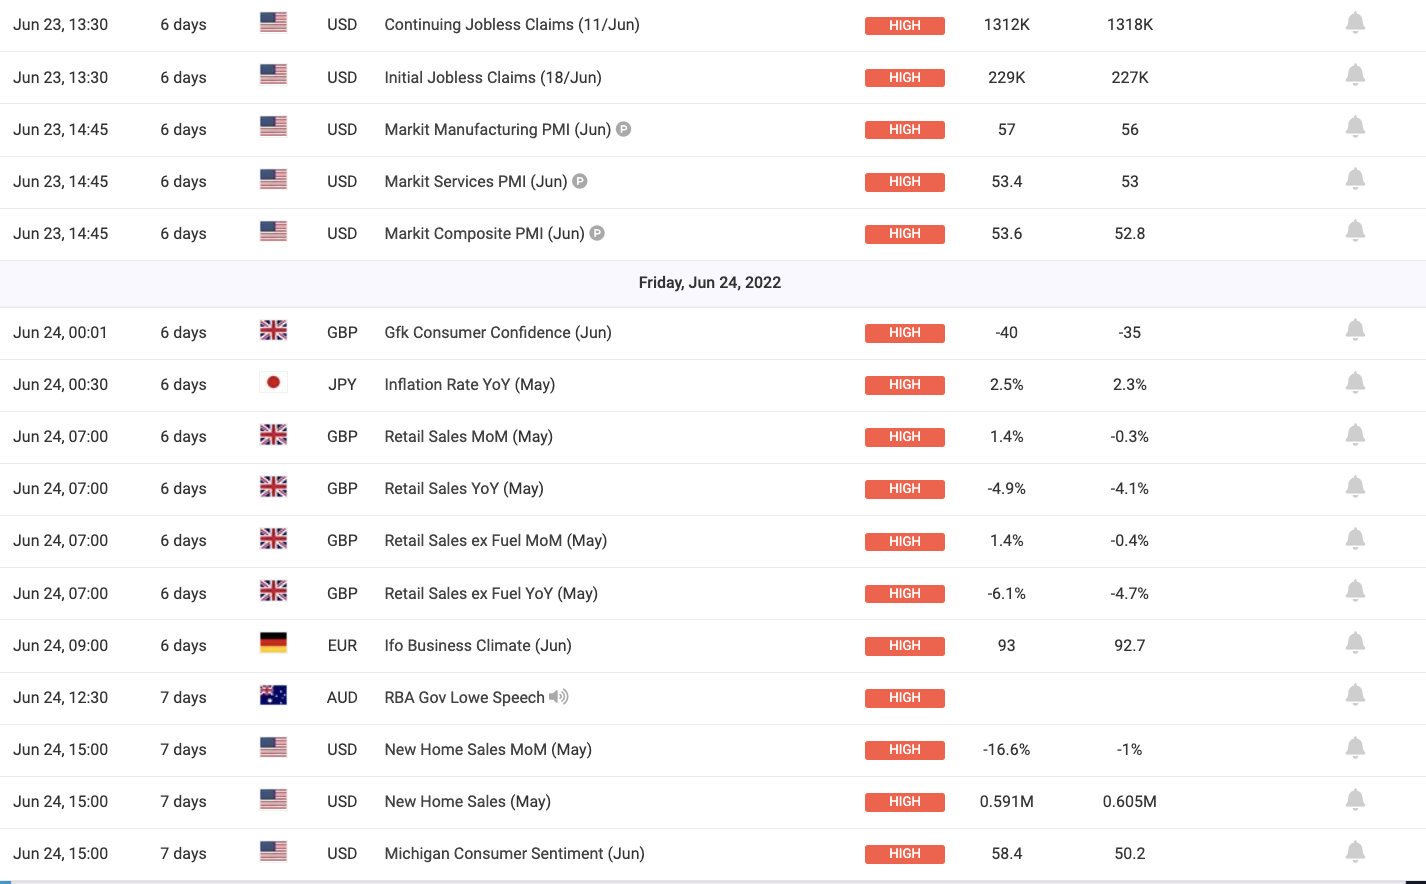1426x884 pixels.
Task: Click the Australian flag on RBA speech row
Action: 273,695
